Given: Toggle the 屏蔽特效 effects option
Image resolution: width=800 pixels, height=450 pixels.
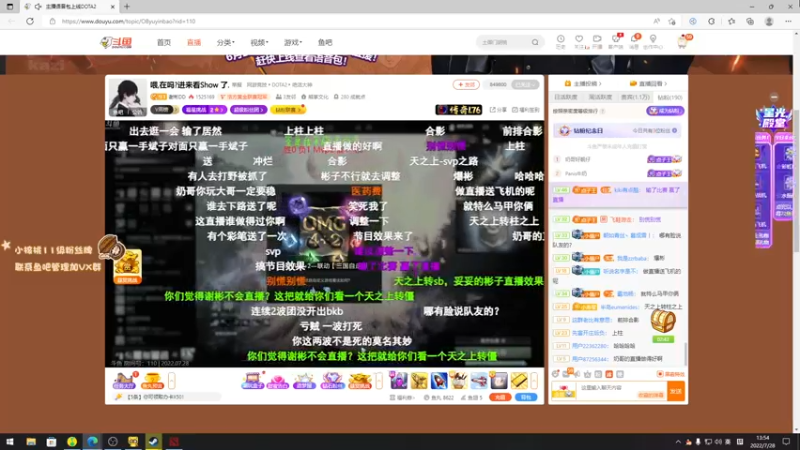Looking at the screenshot, I should 670,374.
